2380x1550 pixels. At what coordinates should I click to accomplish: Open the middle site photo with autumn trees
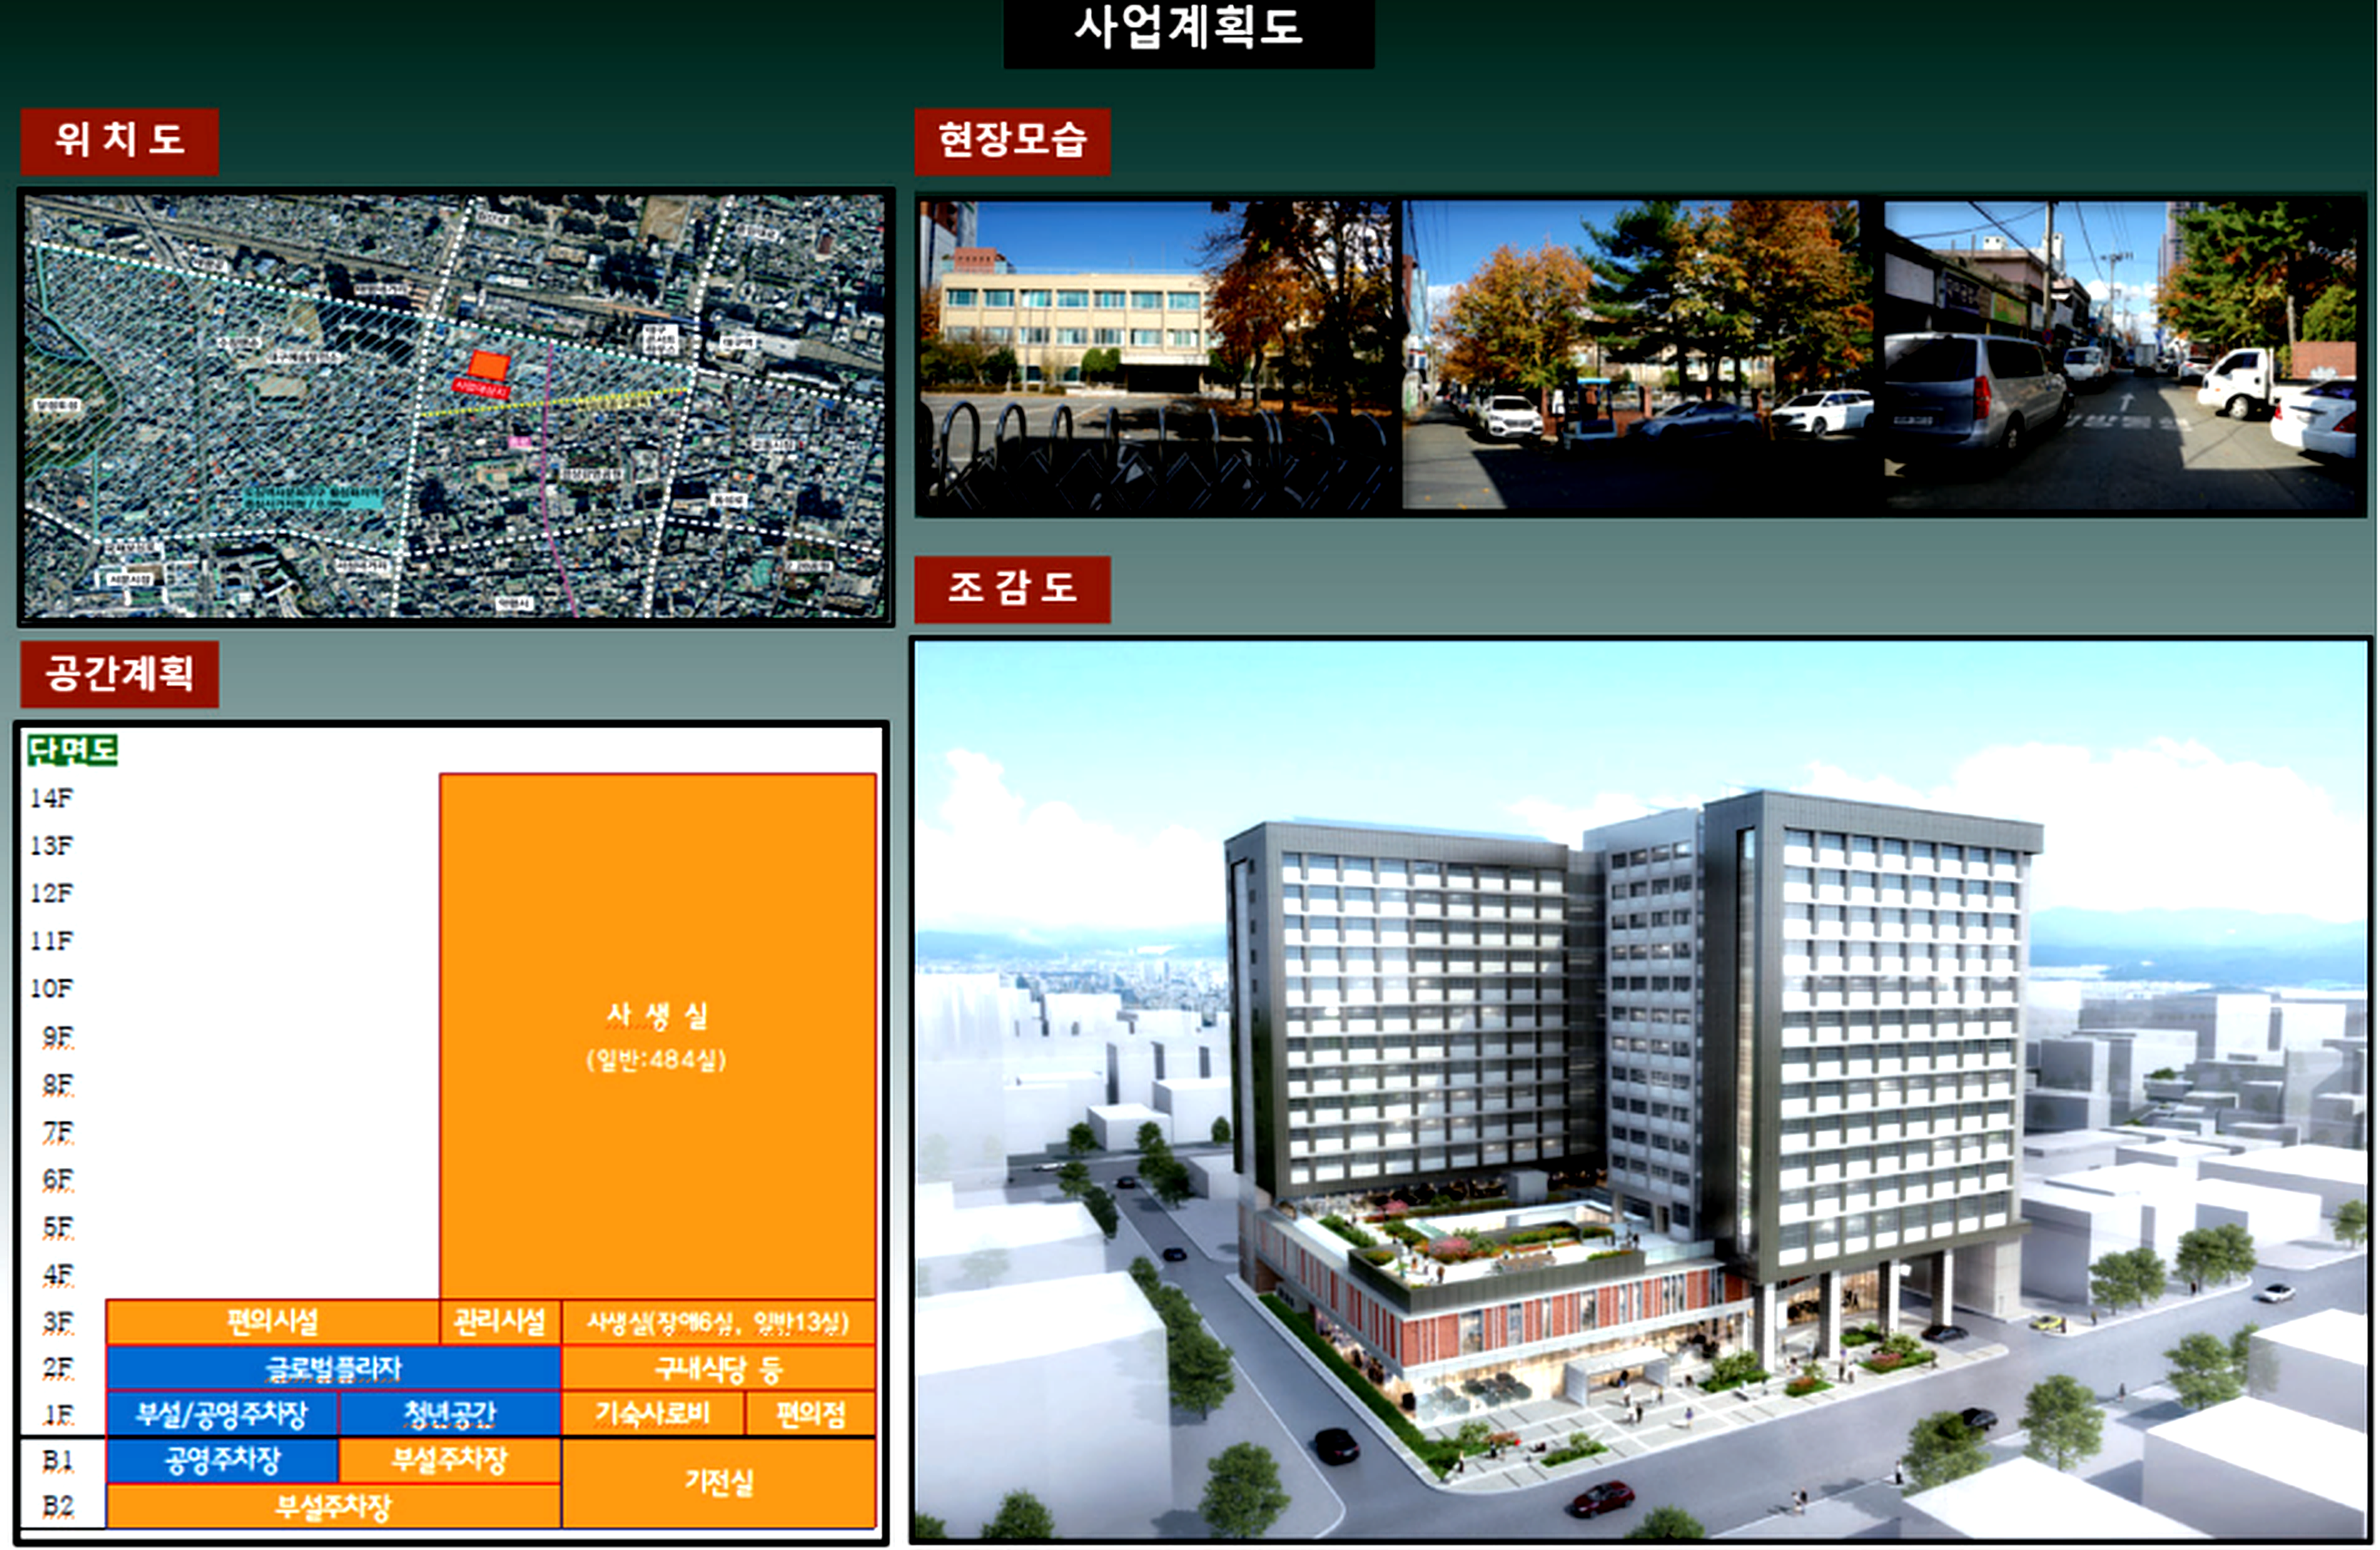[x=1638, y=355]
